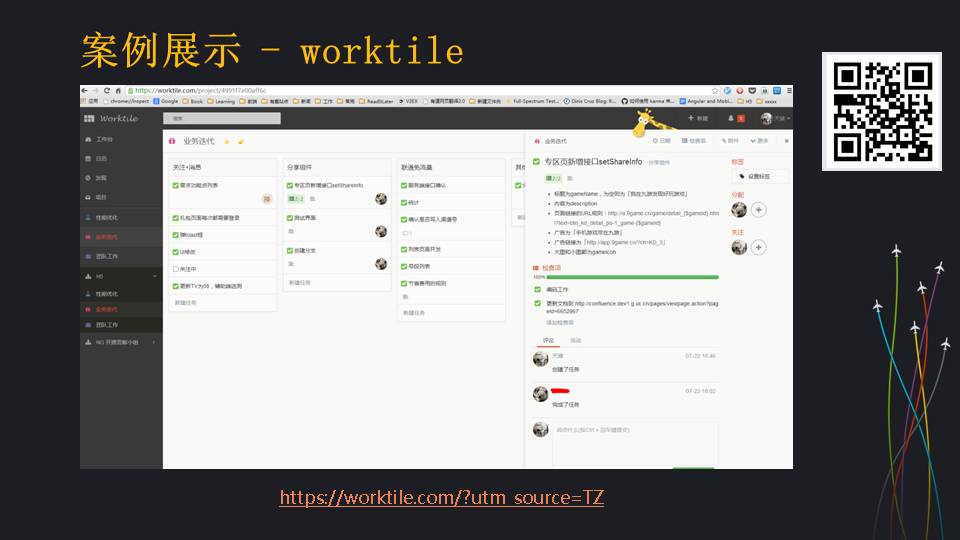This screenshot has width=960, height=540.
Task: Toggle the 专区页新增接口setShareInfo title checkbox
Action: point(536,161)
